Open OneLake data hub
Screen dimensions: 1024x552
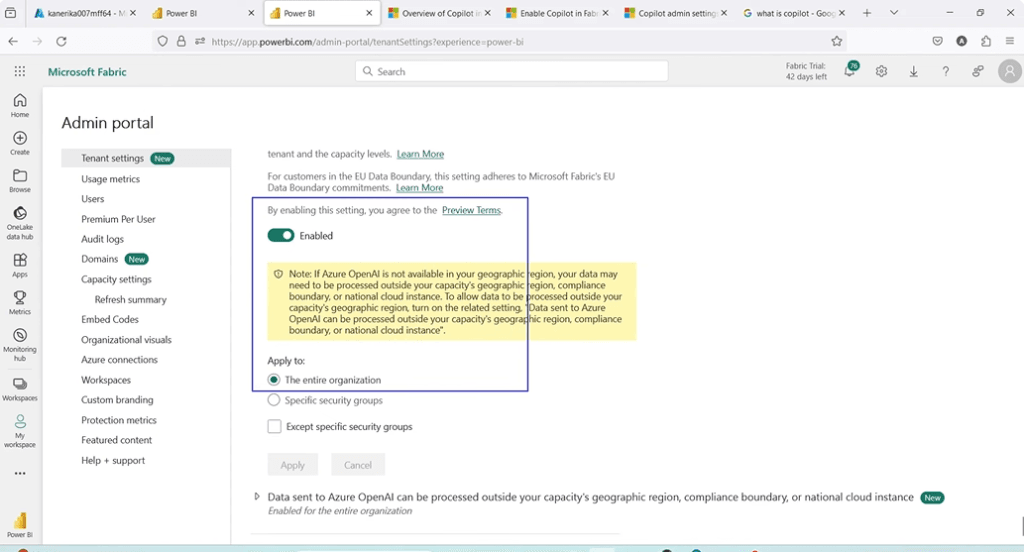click(x=20, y=223)
